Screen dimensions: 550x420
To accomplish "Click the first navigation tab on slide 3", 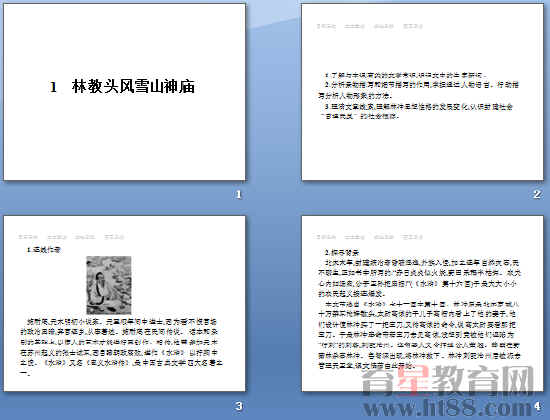I will point(28,237).
